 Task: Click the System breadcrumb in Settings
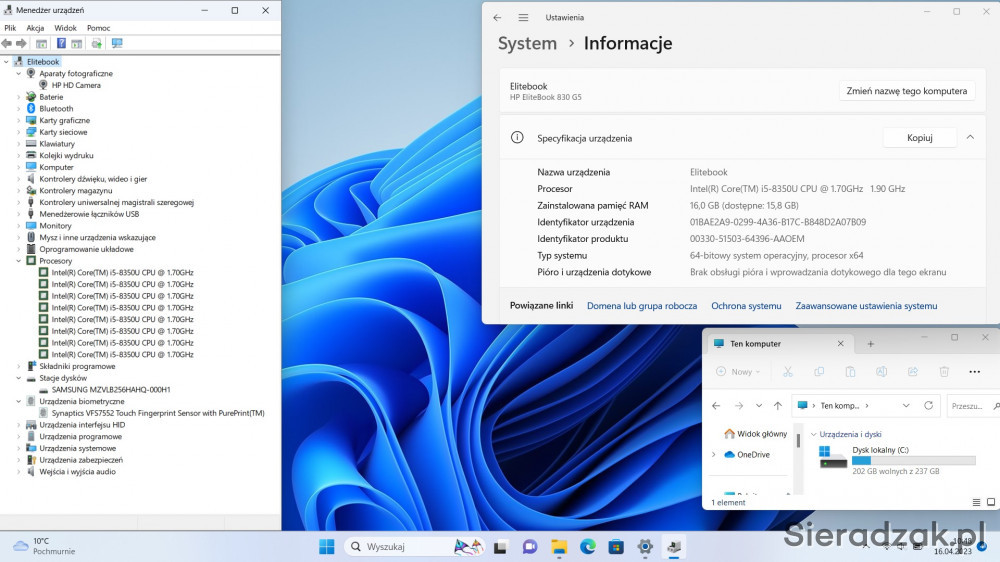[527, 43]
